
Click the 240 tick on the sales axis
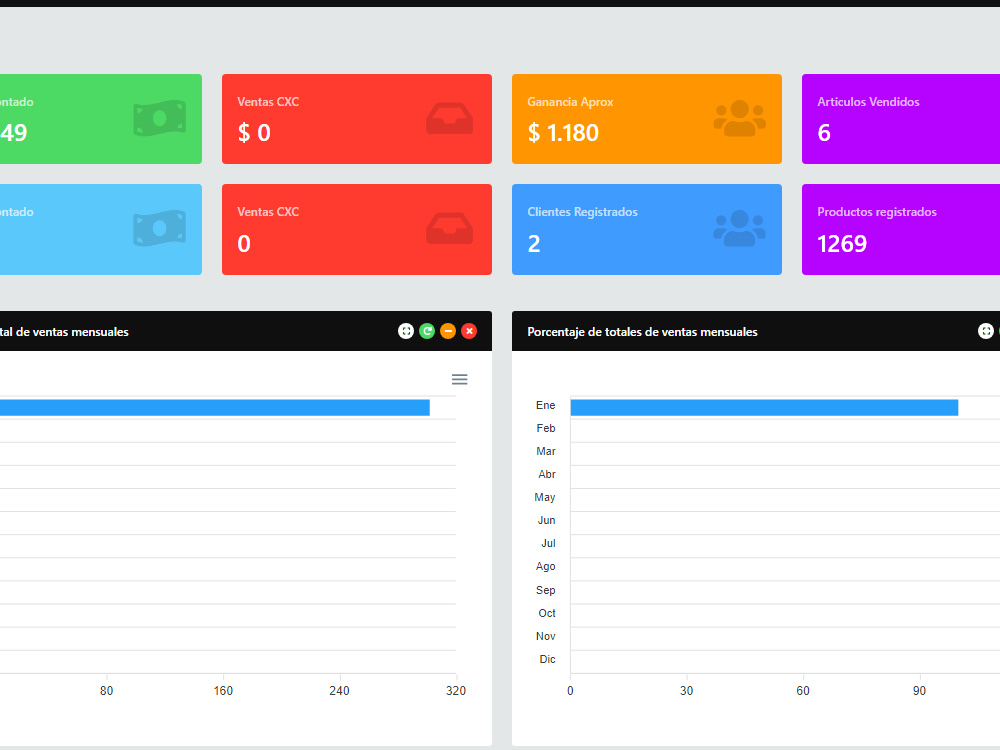pyautogui.click(x=339, y=691)
